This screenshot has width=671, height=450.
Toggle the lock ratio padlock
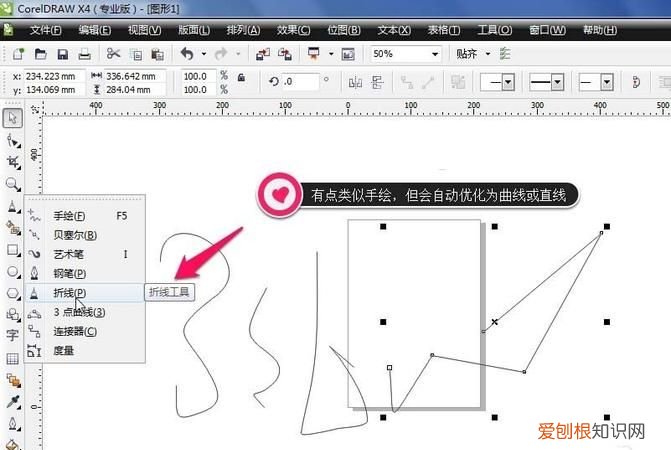[x=238, y=76]
